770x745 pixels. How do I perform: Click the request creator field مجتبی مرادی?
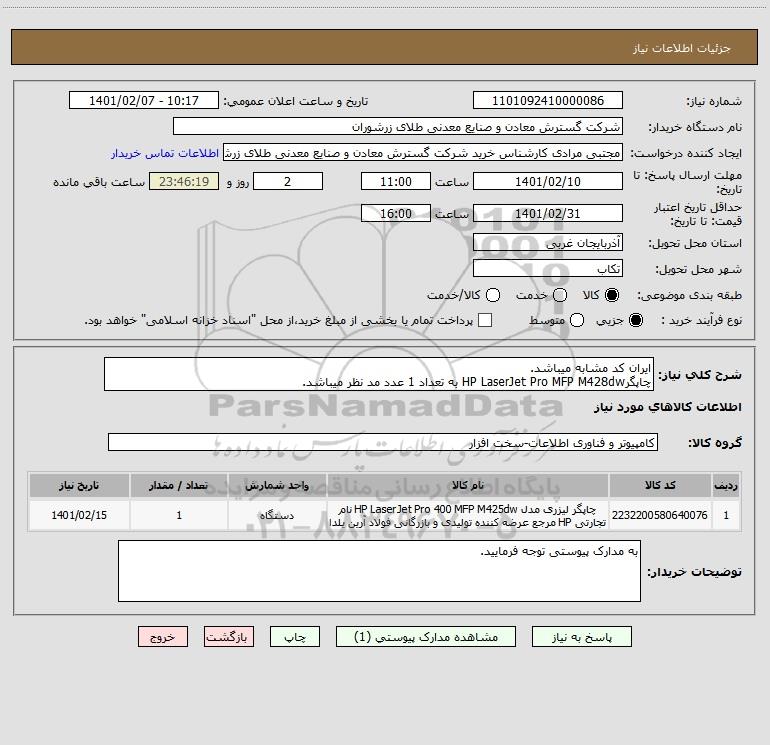coord(423,153)
